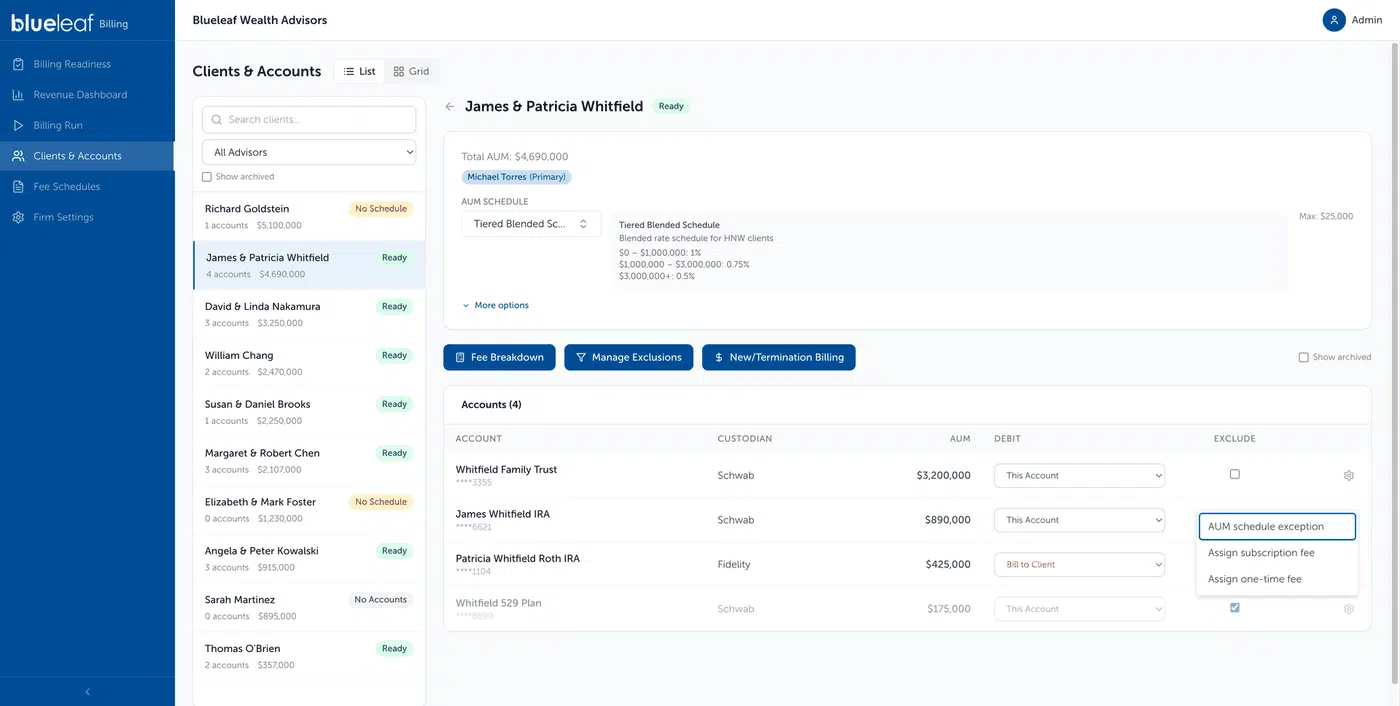Click Patricia Whitfield Roth IRA account name
This screenshot has width=1400, height=706.
(x=518, y=558)
